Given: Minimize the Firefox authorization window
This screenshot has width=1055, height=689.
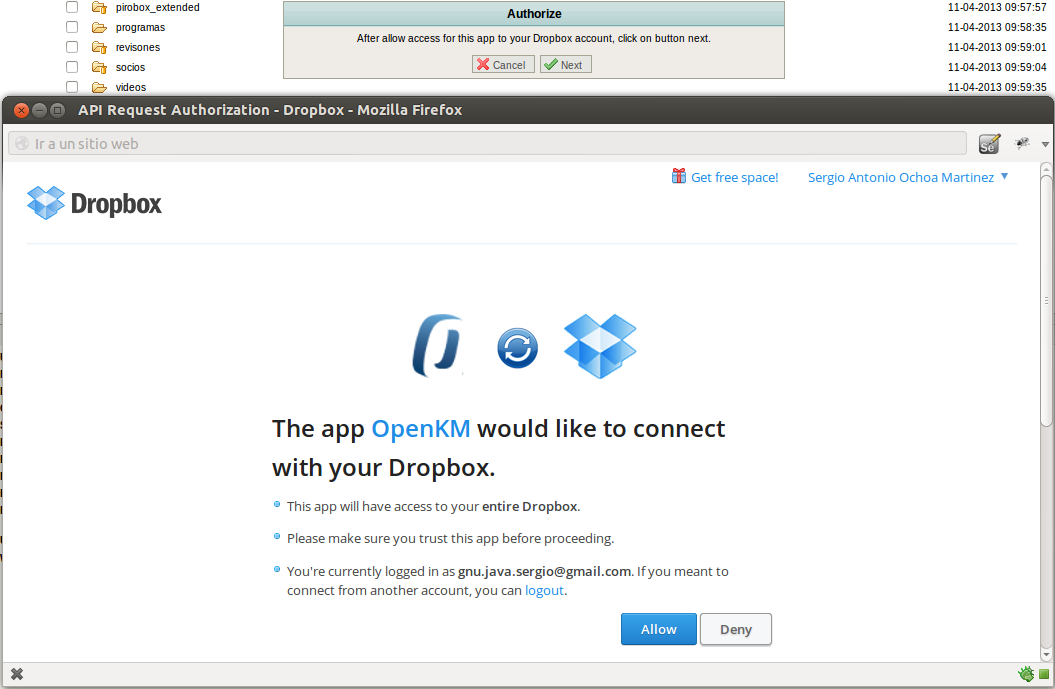Looking at the screenshot, I should coord(39,110).
